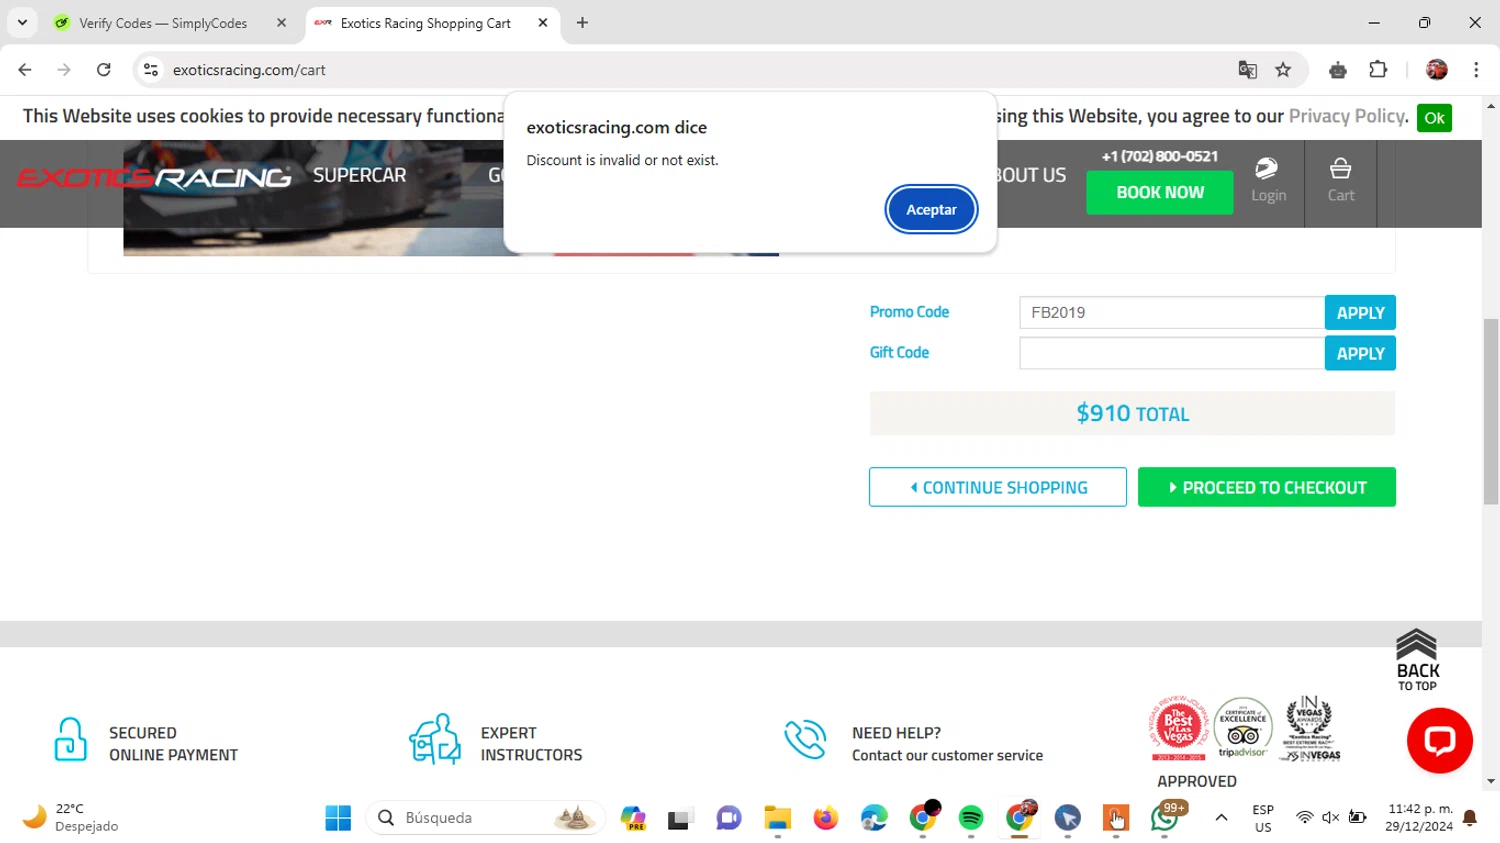
Task: Launch Firefox from the taskbar
Action: coord(825,818)
